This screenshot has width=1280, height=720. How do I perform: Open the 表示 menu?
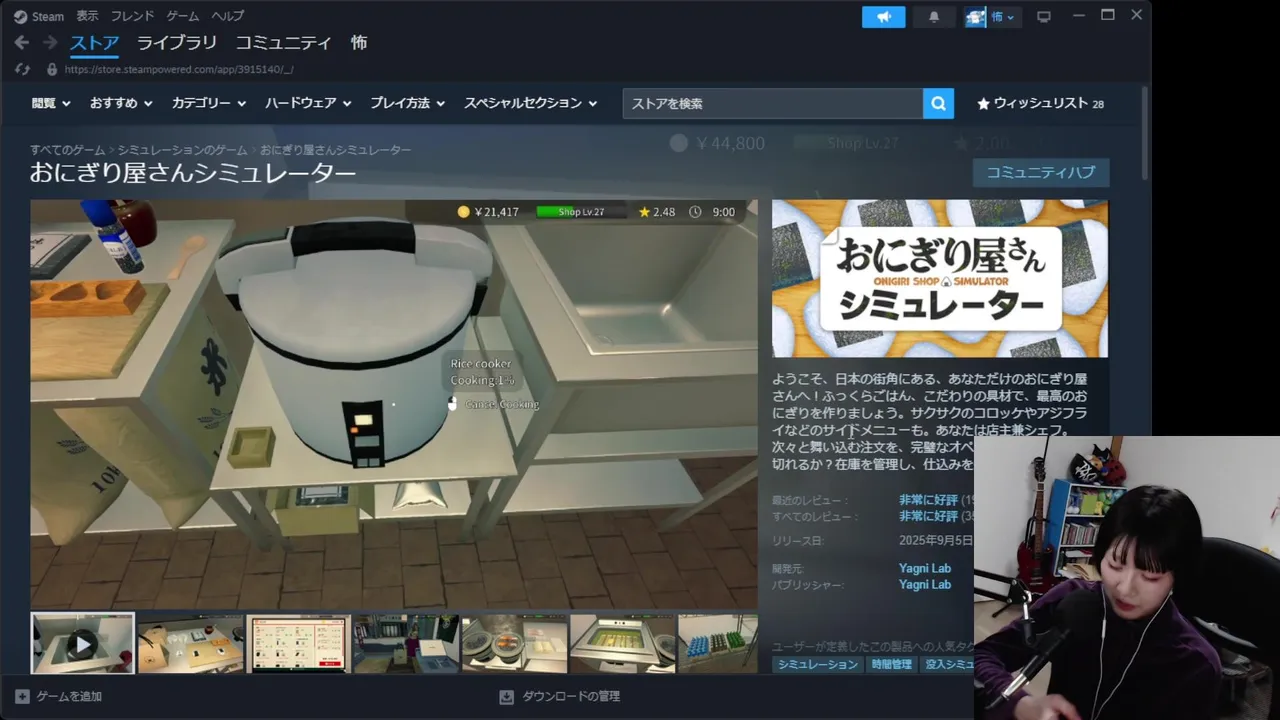(x=87, y=16)
